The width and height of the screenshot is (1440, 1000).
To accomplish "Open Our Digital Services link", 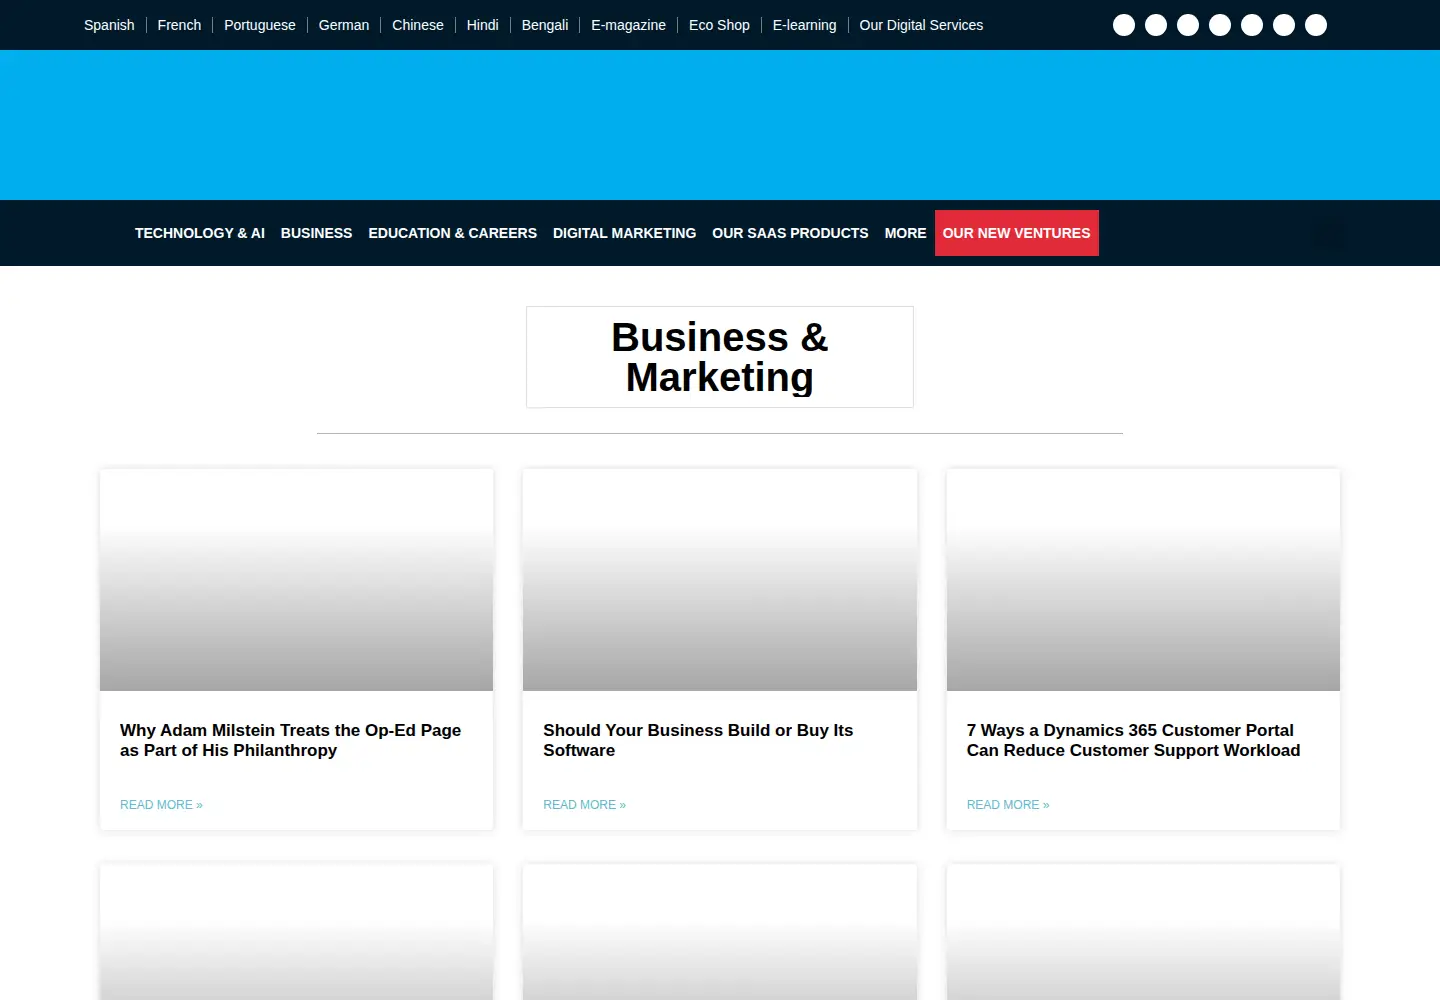I will coord(921,25).
